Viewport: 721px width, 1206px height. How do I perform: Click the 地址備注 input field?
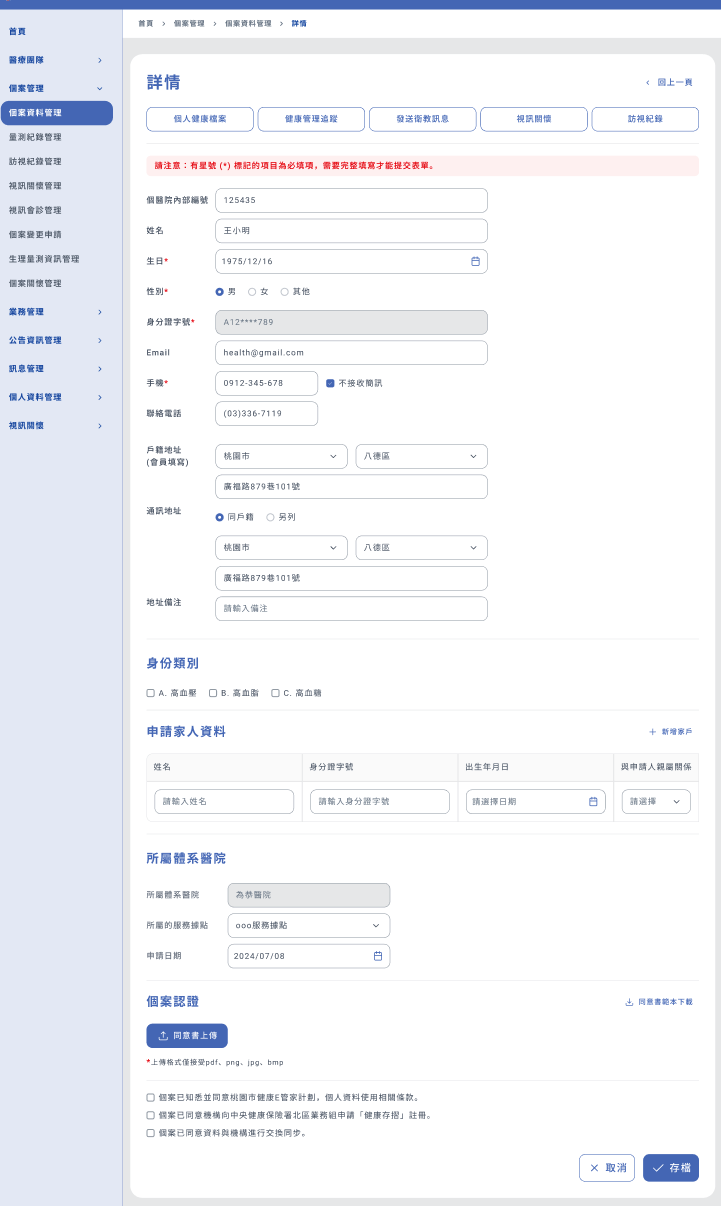pyautogui.click(x=351, y=608)
